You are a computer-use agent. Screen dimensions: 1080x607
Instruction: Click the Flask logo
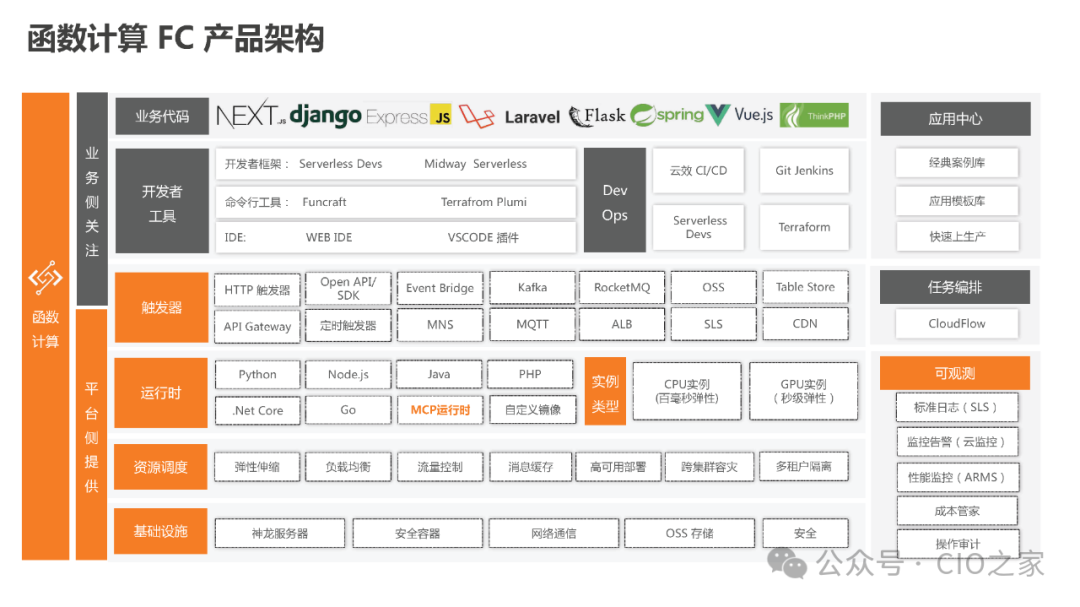[x=597, y=116]
